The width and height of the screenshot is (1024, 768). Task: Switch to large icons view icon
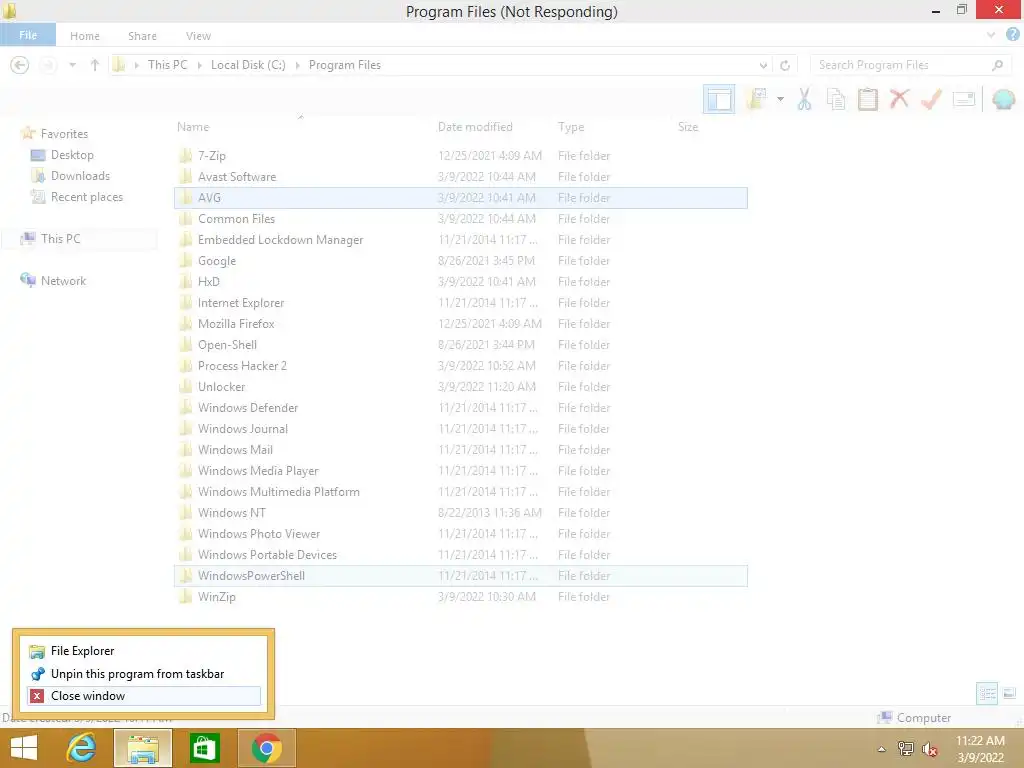click(1009, 693)
